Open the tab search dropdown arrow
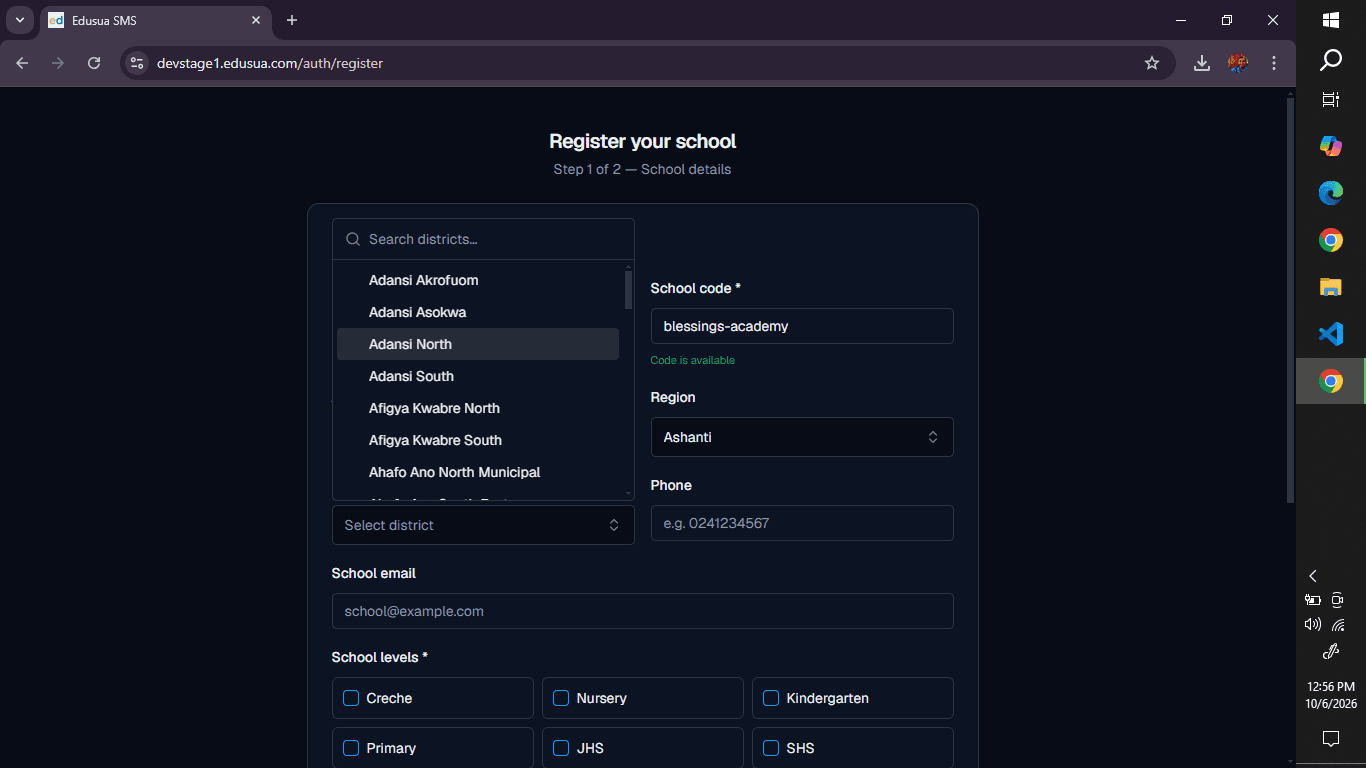The height and width of the screenshot is (768, 1366). (x=19, y=20)
